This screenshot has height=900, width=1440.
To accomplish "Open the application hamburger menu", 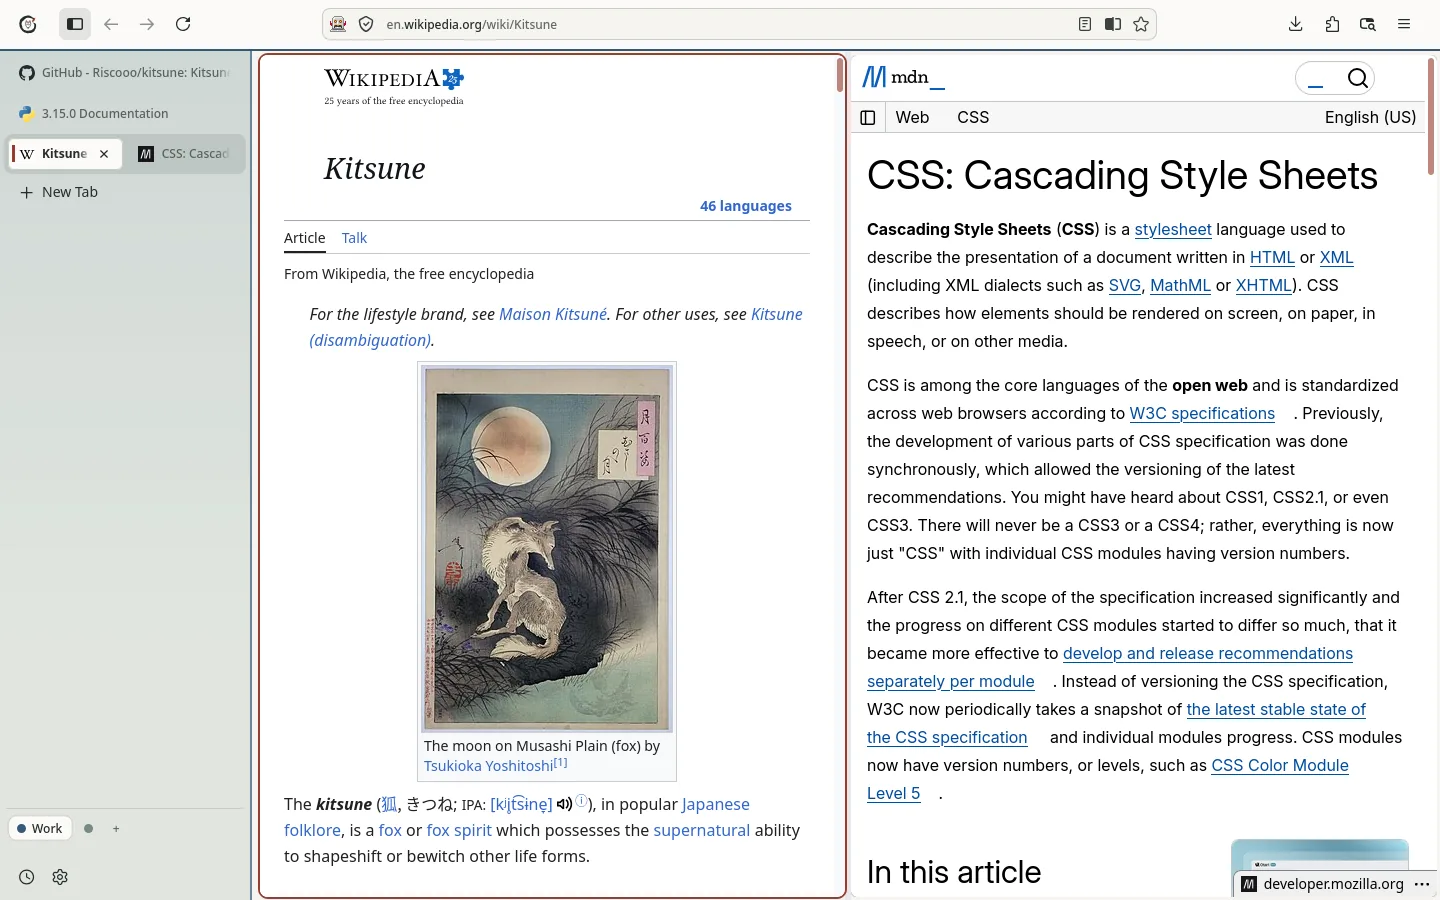I will click(x=1404, y=24).
